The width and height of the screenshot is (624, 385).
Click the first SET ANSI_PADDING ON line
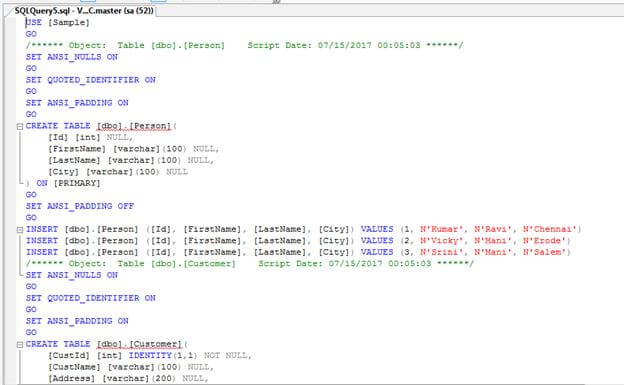(x=77, y=103)
